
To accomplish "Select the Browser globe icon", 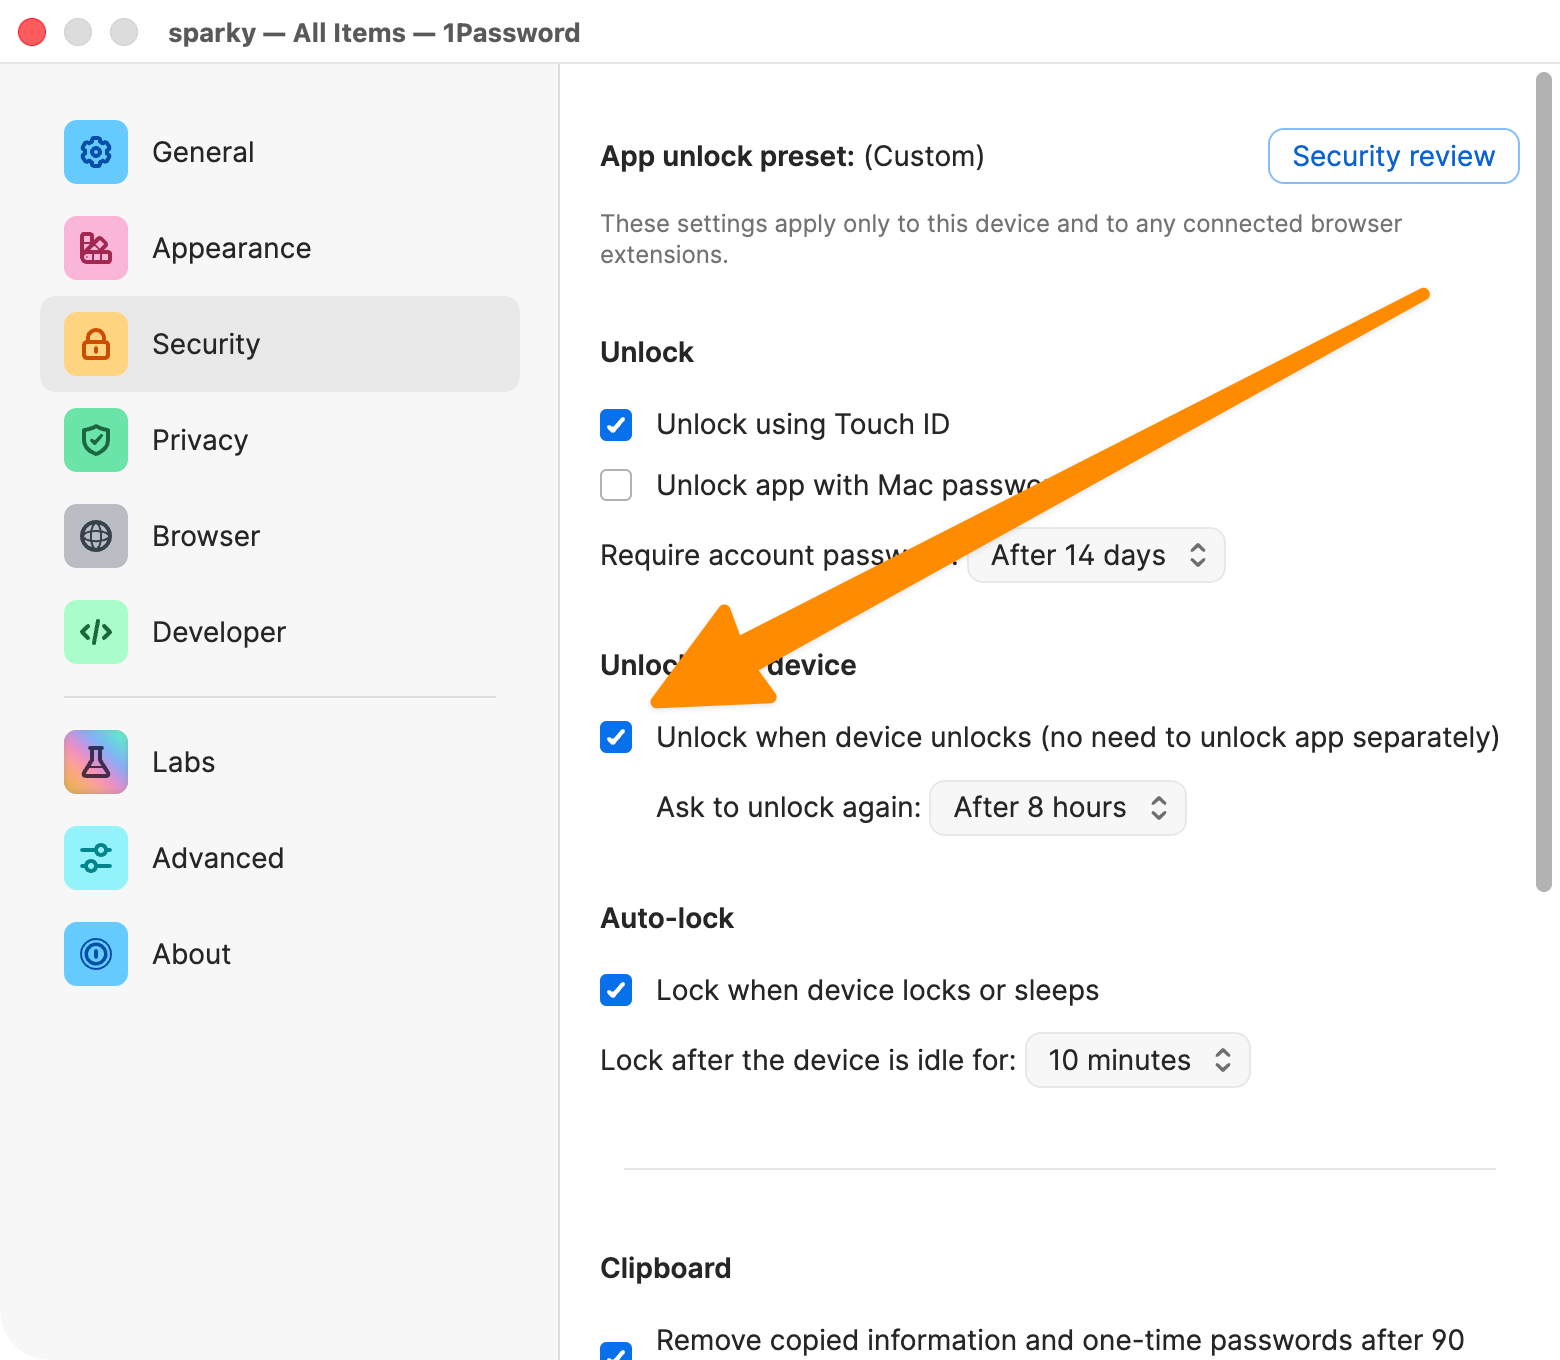I will coord(95,536).
